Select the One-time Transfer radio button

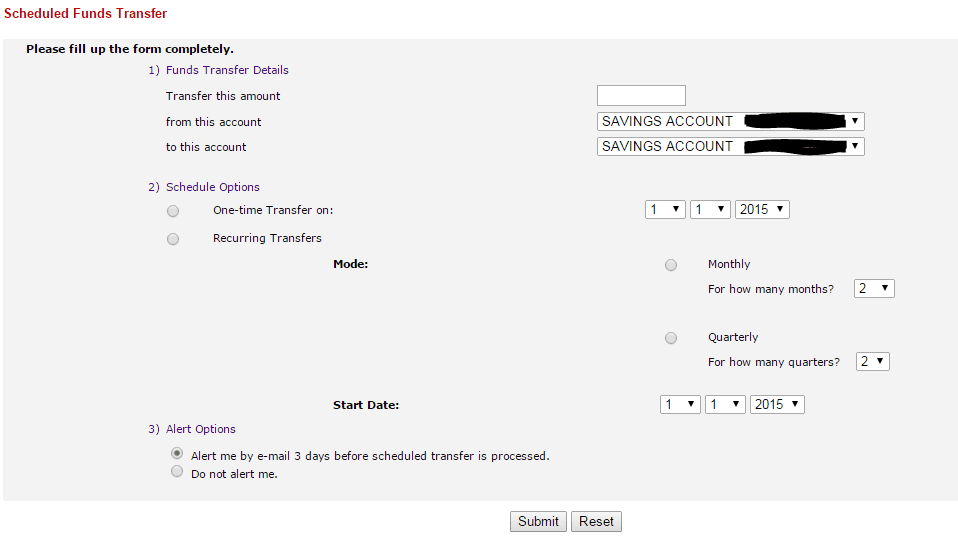click(173, 211)
